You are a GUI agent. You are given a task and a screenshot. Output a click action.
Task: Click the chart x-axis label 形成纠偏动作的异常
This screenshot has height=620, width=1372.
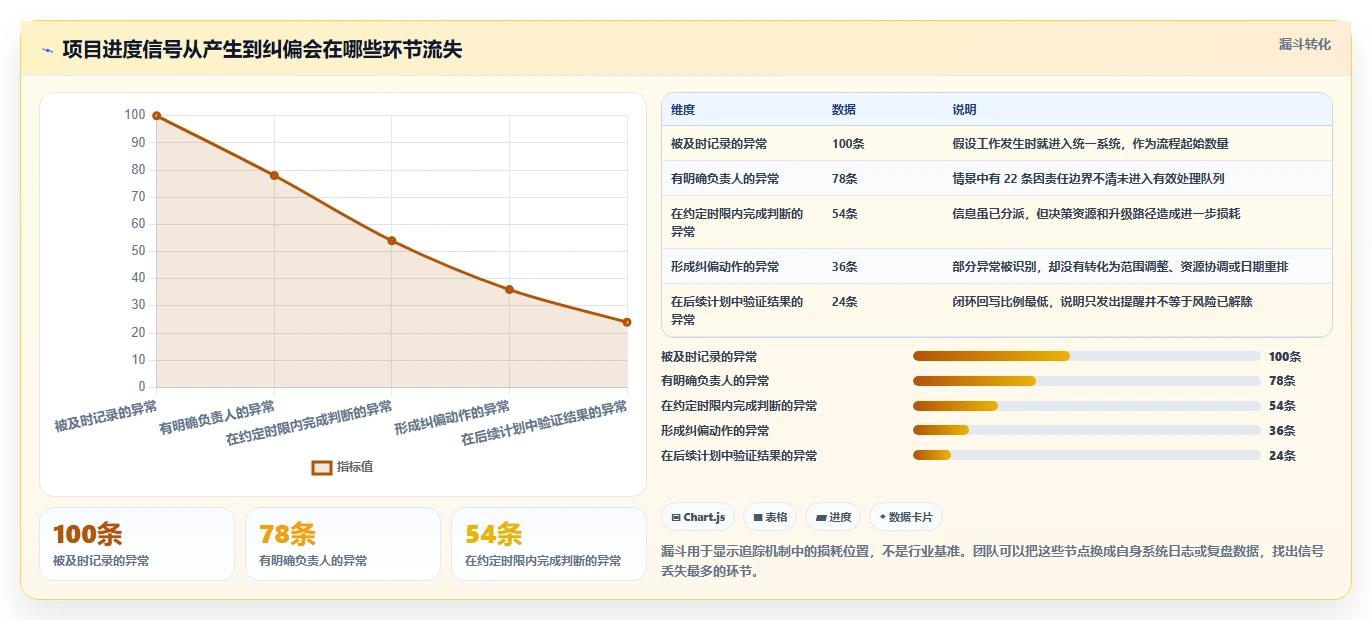(452, 416)
